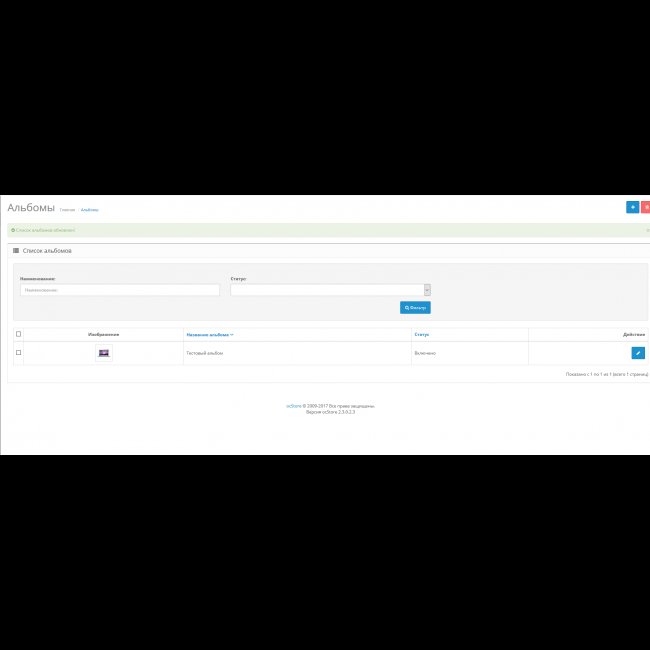This screenshot has height=650, width=650.
Task: Click the Тестовый альбом name cell
Action: (x=204, y=353)
